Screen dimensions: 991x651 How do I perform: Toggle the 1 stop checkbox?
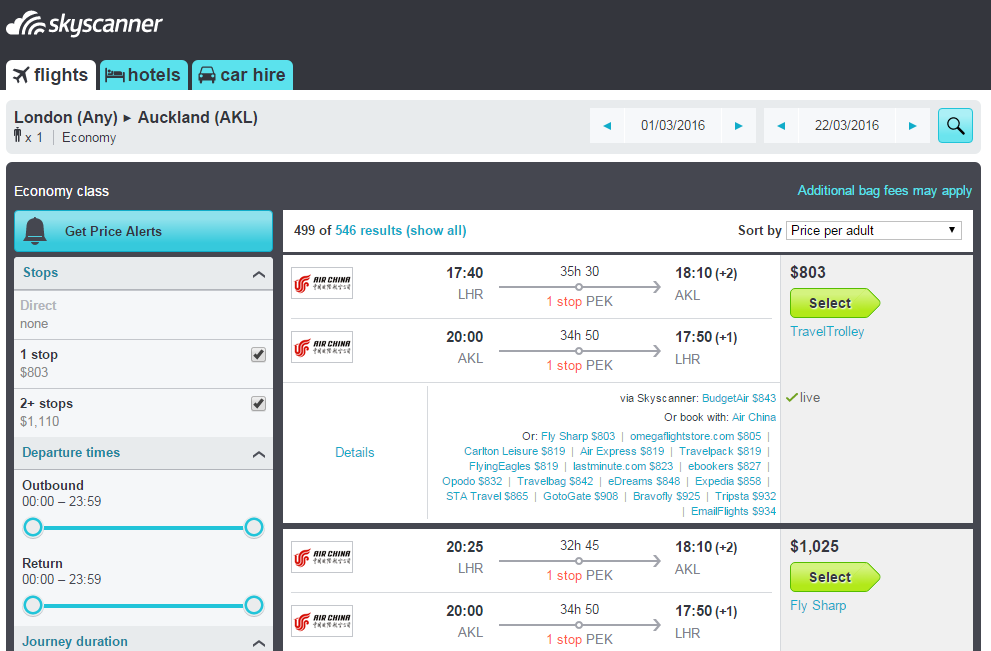coord(258,355)
